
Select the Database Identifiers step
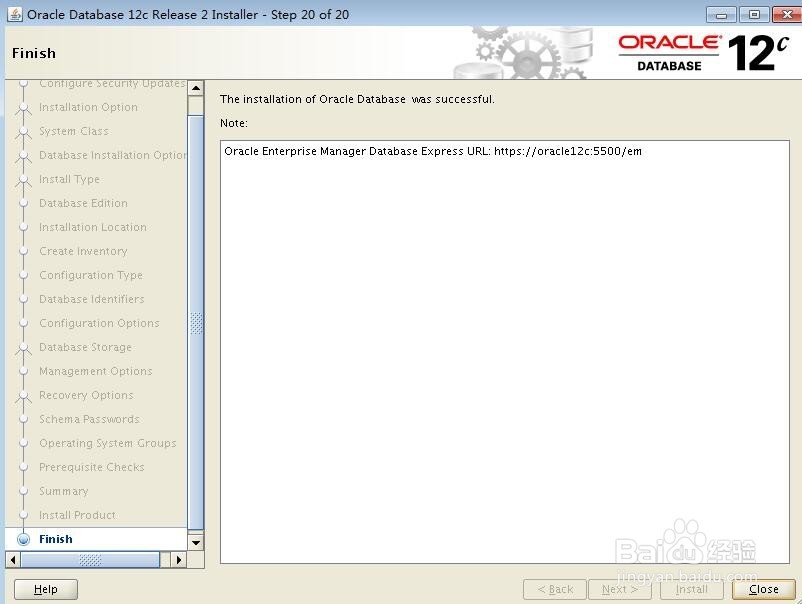pyautogui.click(x=92, y=299)
